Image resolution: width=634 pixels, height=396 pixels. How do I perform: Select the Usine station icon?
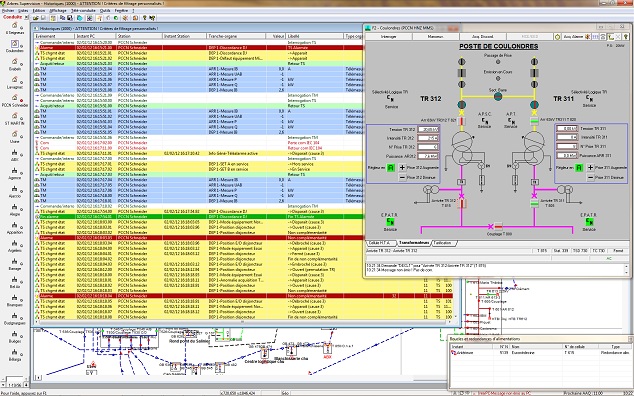[15, 135]
